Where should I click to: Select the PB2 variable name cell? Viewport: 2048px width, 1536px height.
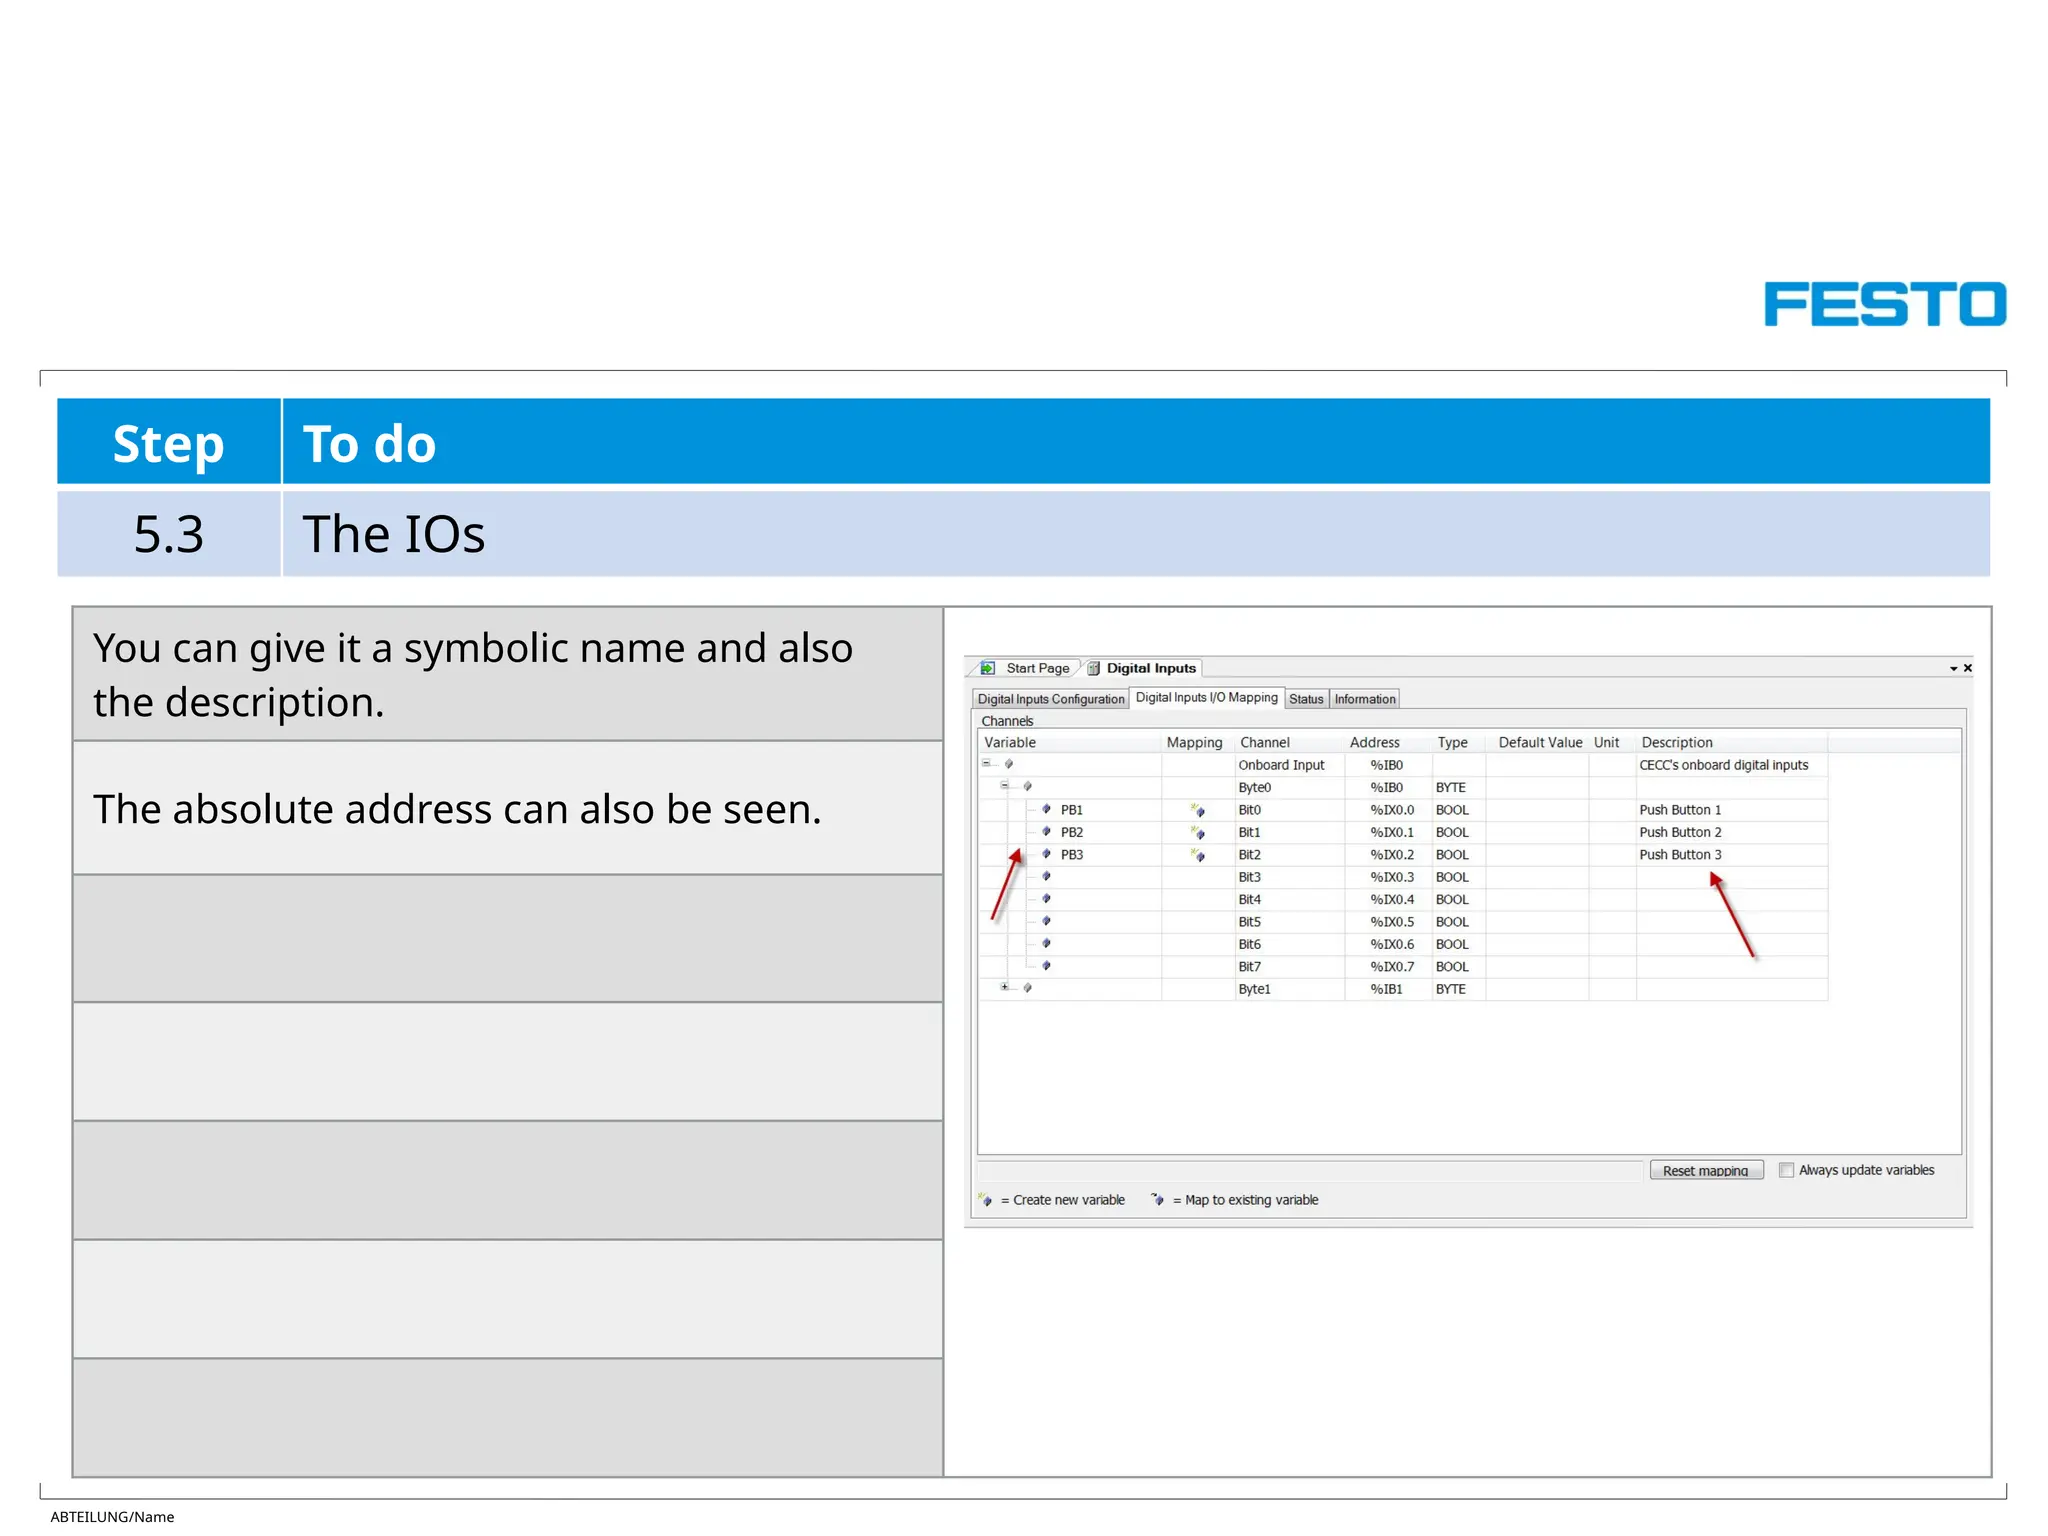click(1072, 832)
